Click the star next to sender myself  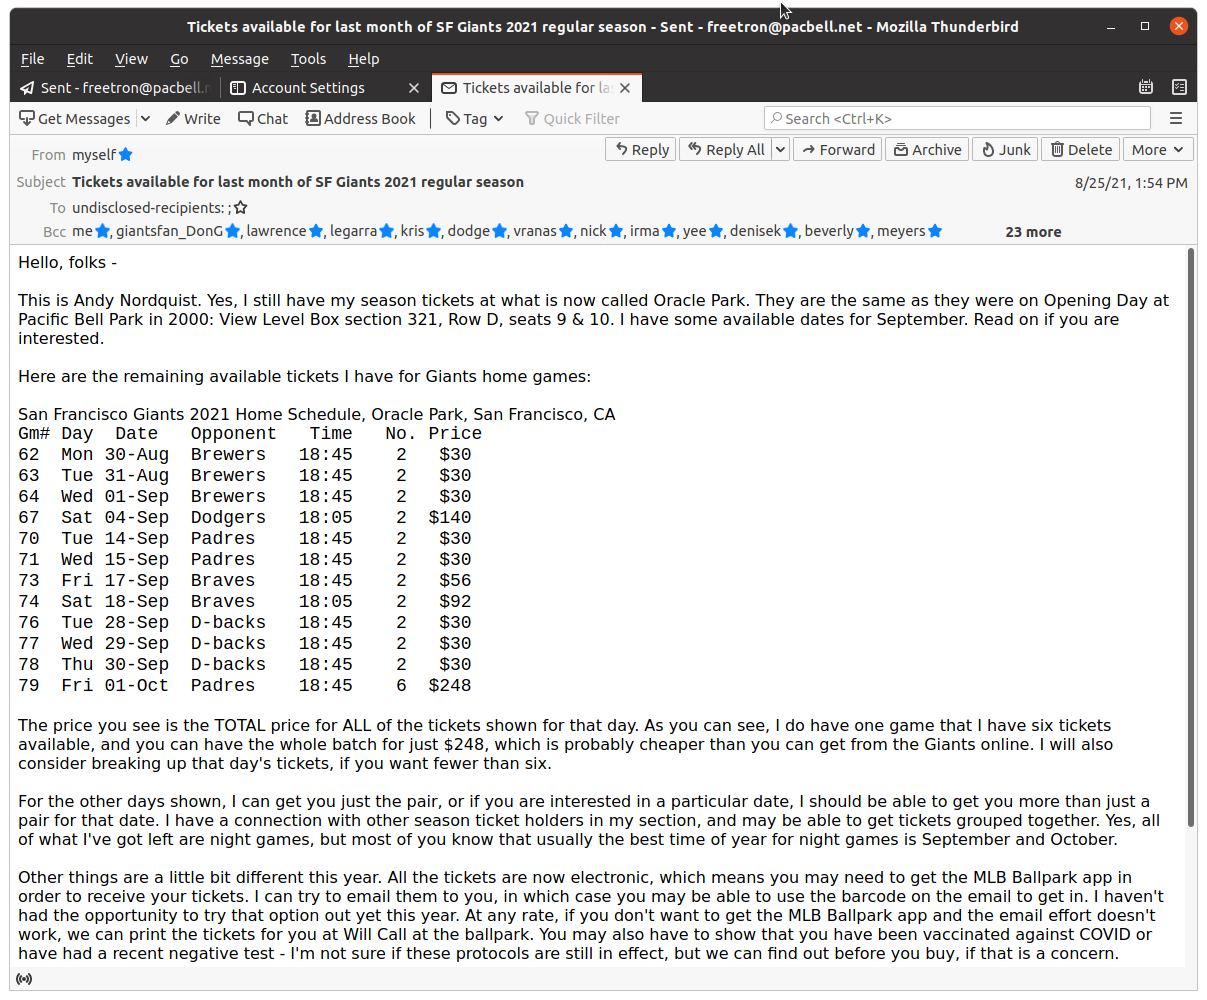click(x=126, y=155)
